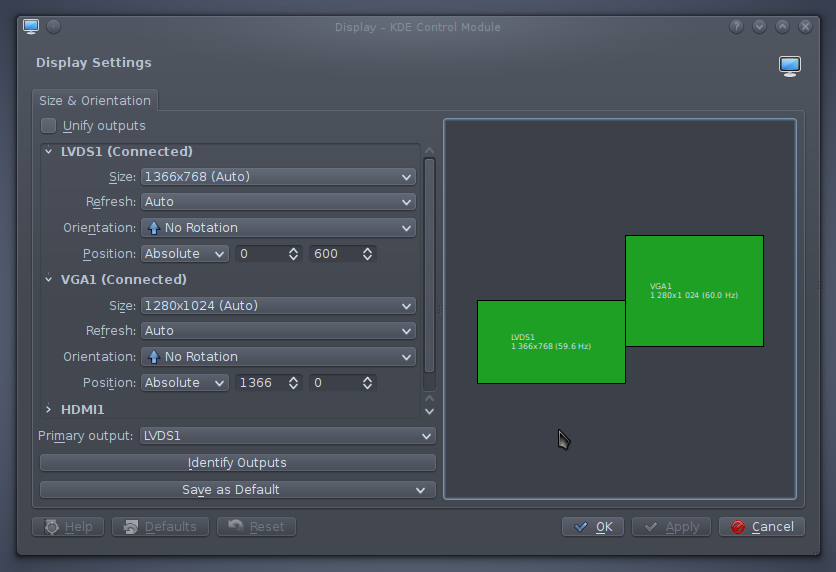Confirm settings with the OK button
836x572 pixels.
coord(593,526)
